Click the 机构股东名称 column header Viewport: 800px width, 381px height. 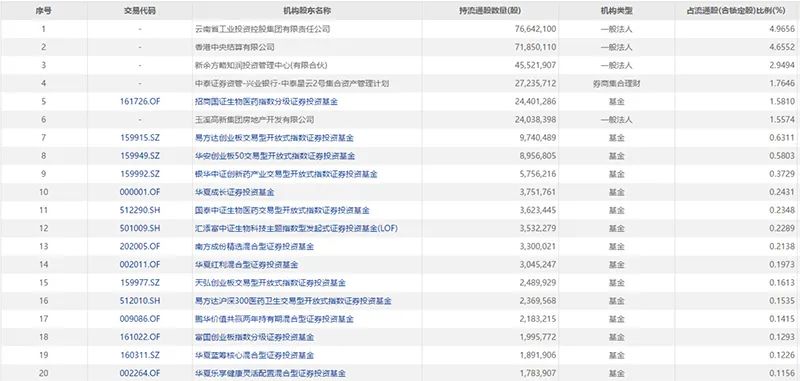point(307,11)
